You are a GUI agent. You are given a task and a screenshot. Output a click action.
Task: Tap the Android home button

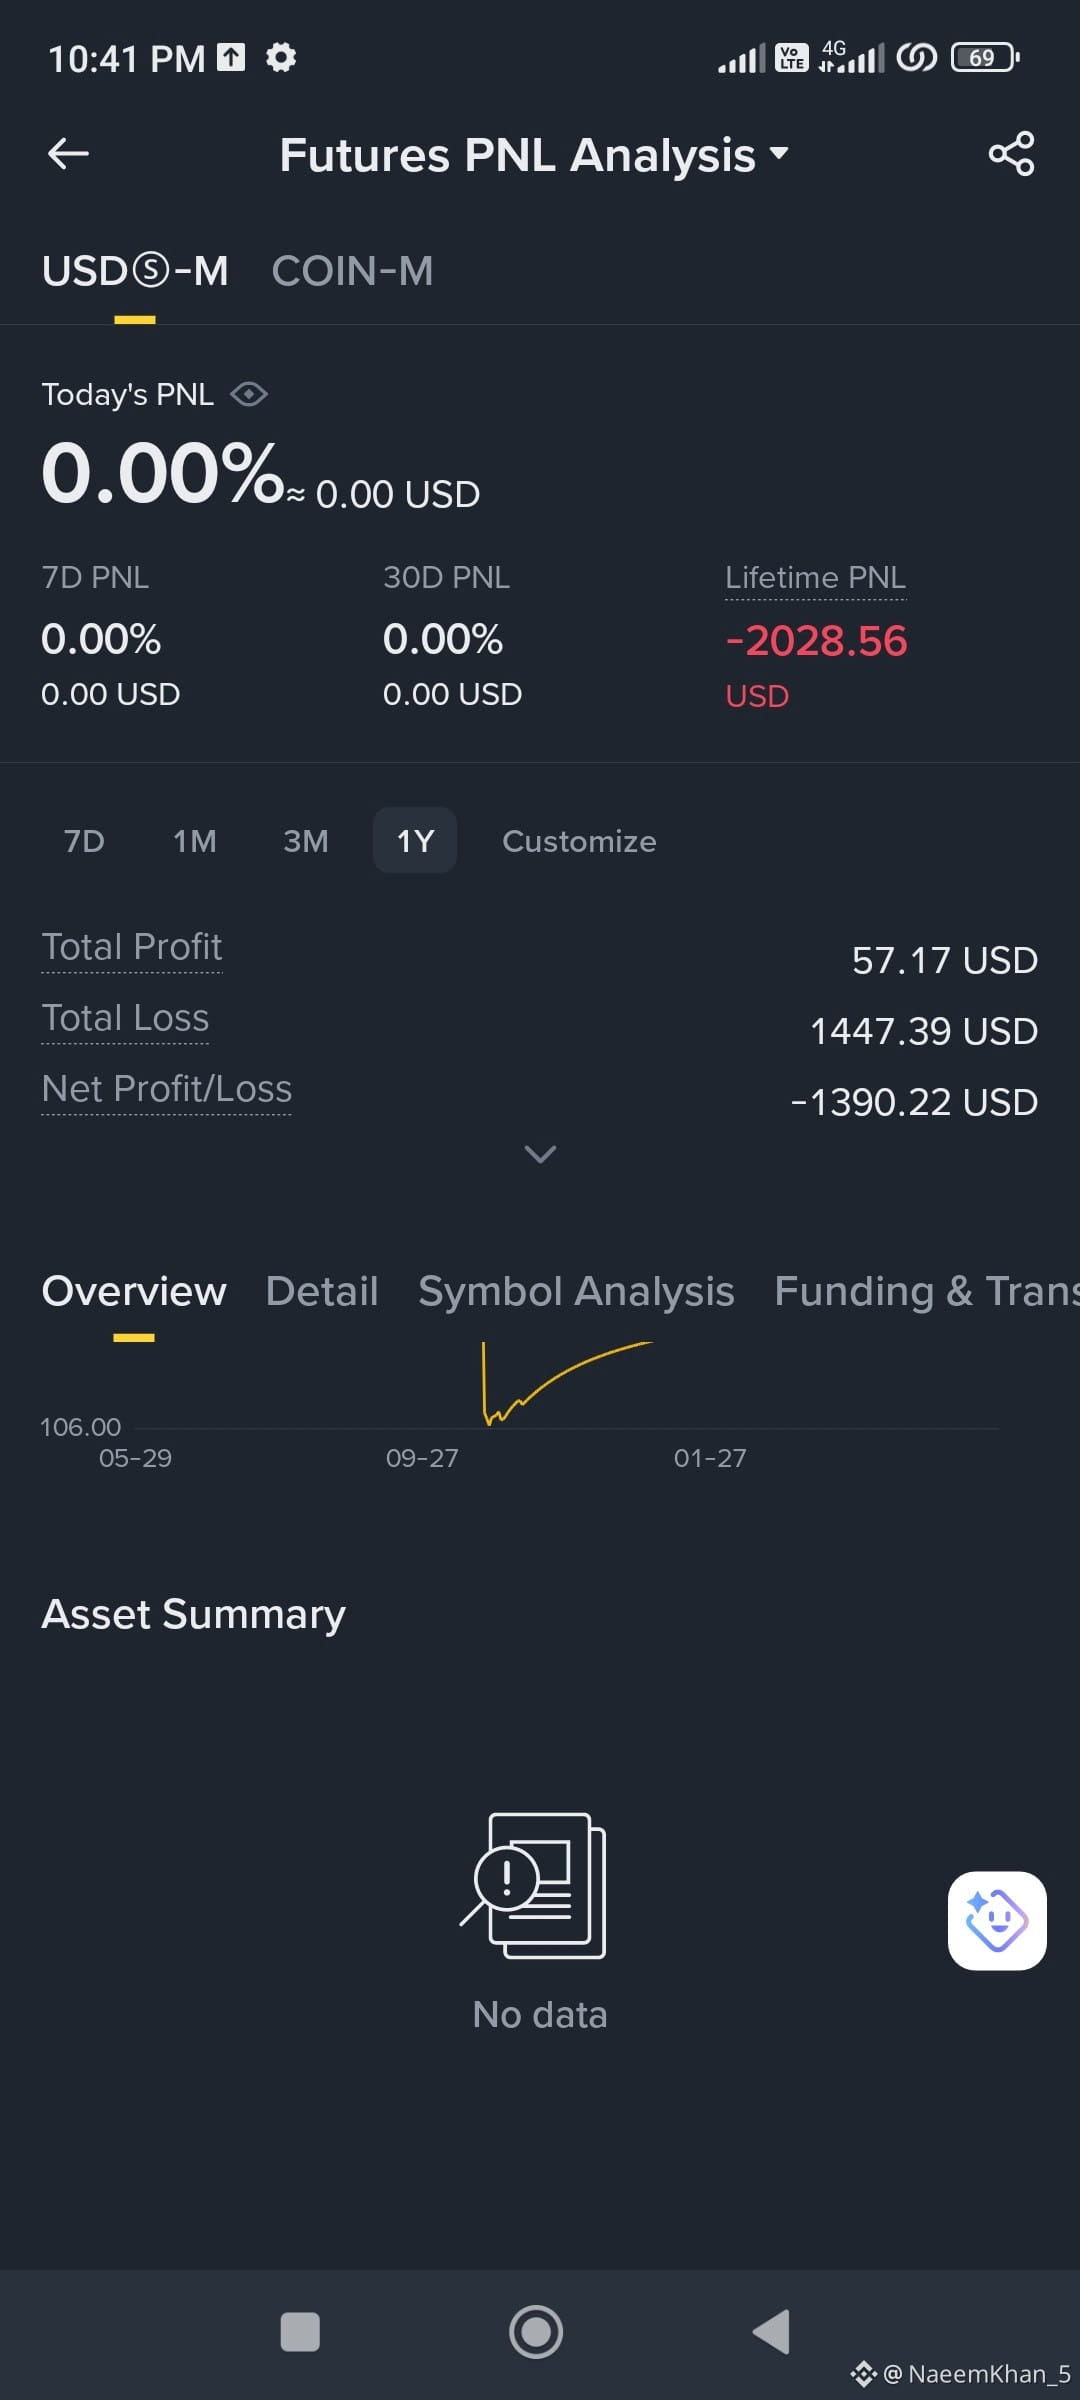pos(536,2332)
